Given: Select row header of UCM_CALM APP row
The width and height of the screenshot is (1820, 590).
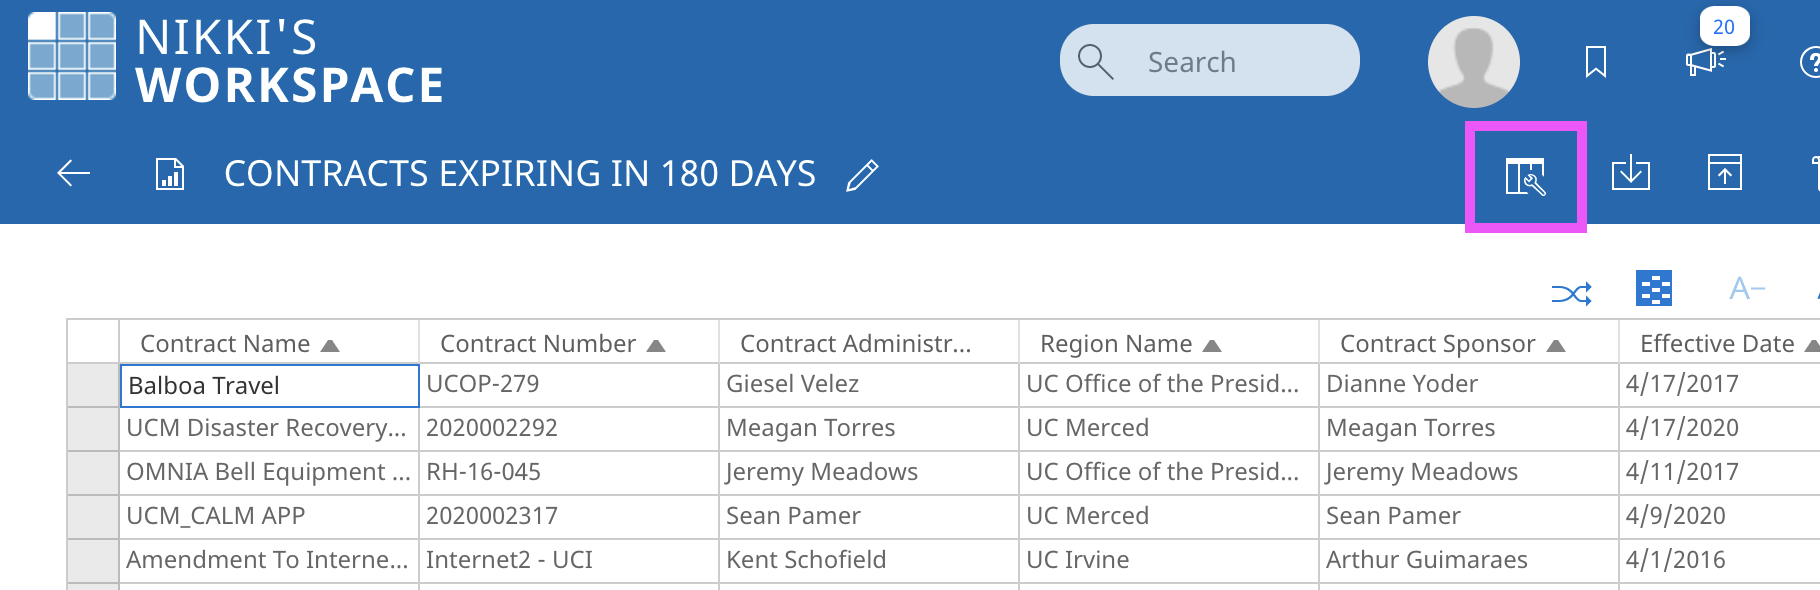Looking at the screenshot, I should (93, 516).
